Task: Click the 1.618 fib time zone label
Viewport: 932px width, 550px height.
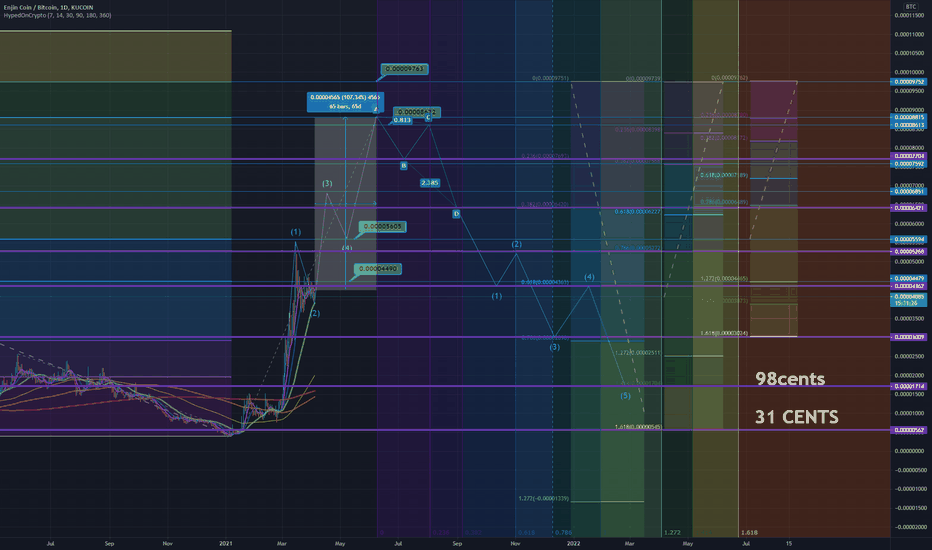Action: pyautogui.click(x=750, y=533)
